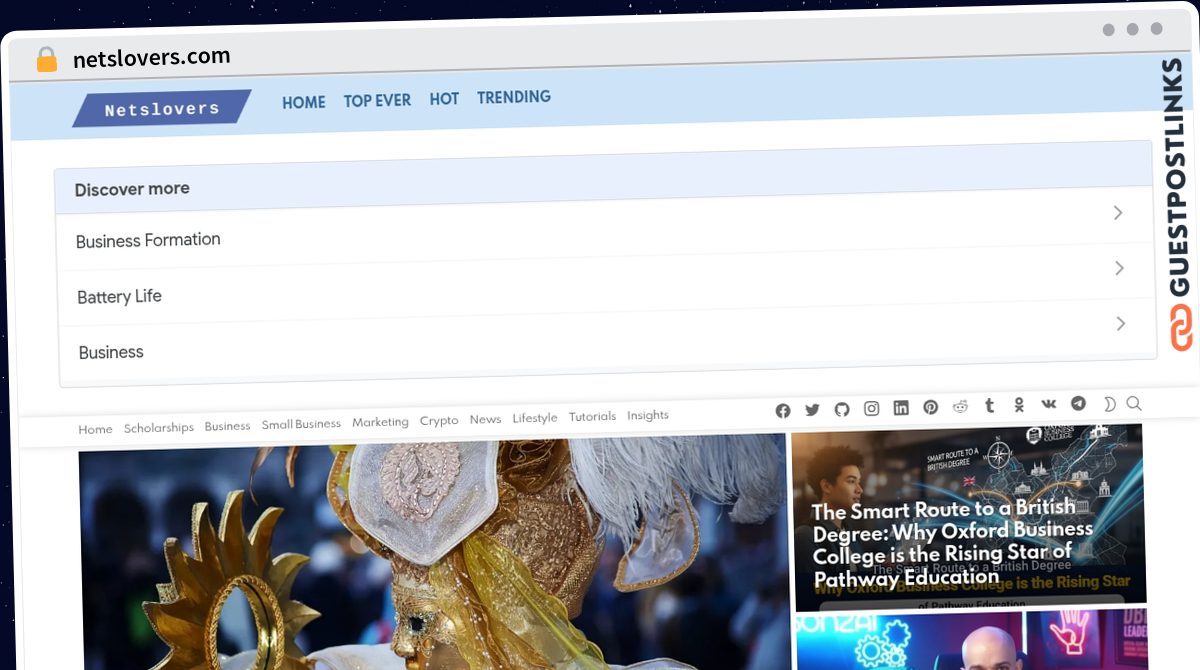Viewport: 1200px width, 670px height.
Task: Open the TRENDING menu item
Action: (514, 97)
